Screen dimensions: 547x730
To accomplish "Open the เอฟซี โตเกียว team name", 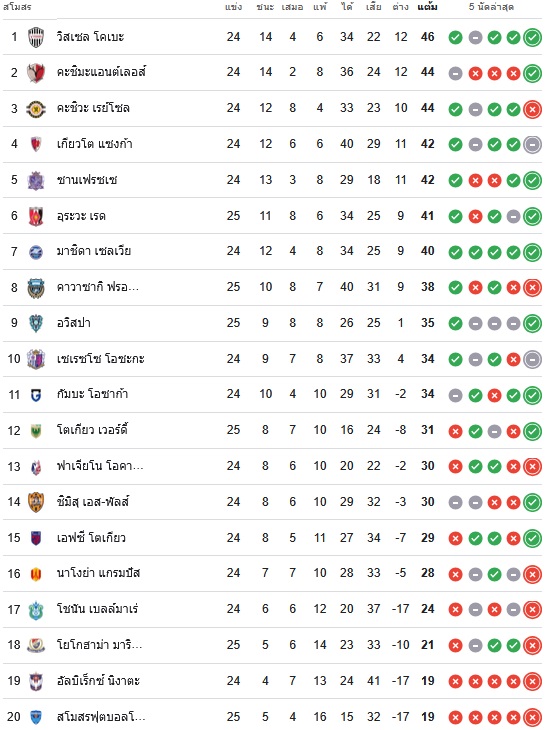I will click(x=91, y=538).
